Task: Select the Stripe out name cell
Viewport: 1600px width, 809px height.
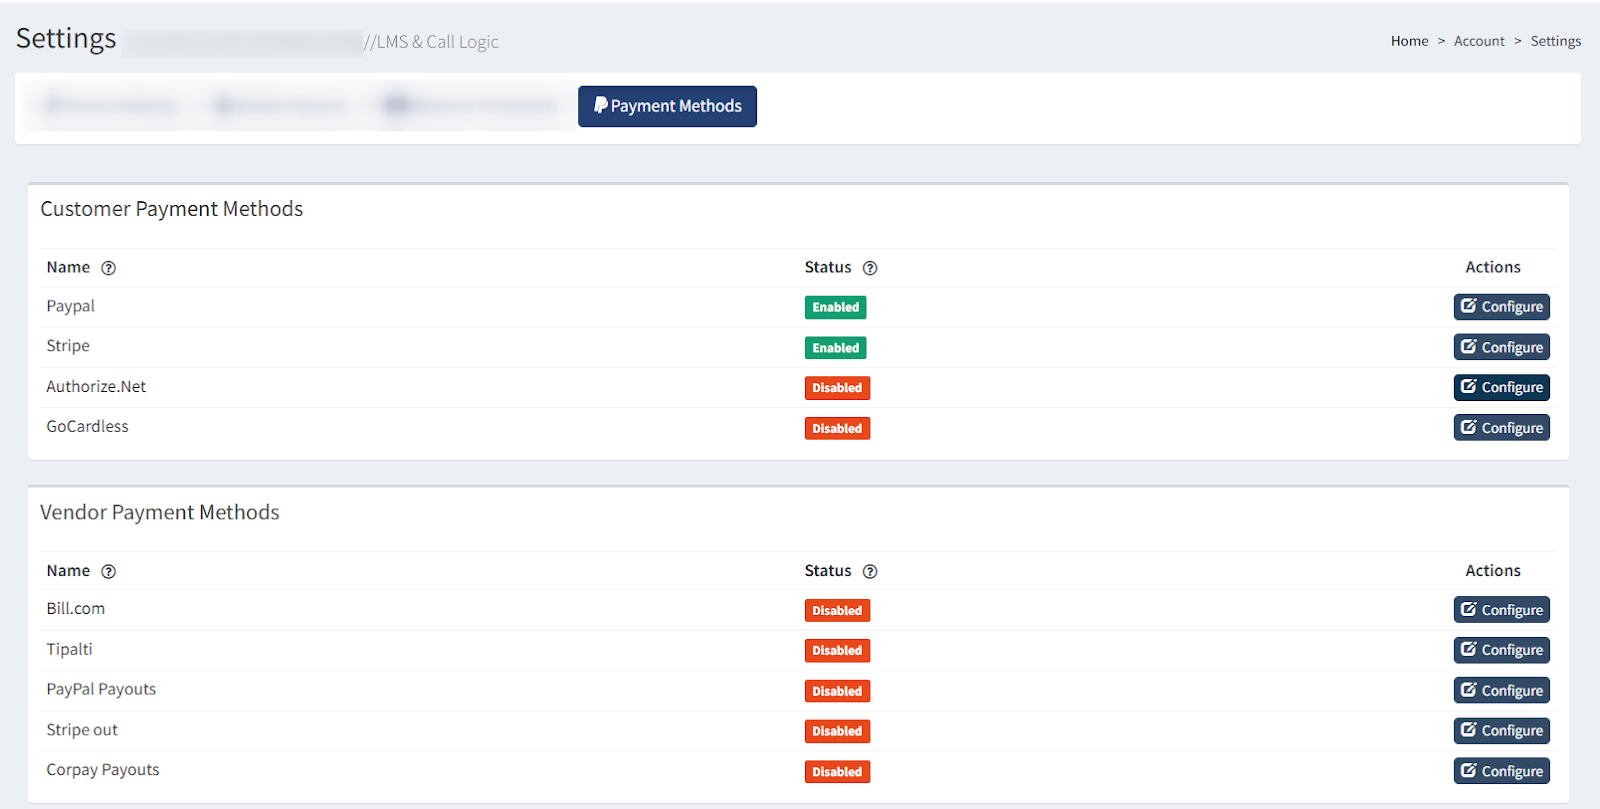Action: [82, 730]
